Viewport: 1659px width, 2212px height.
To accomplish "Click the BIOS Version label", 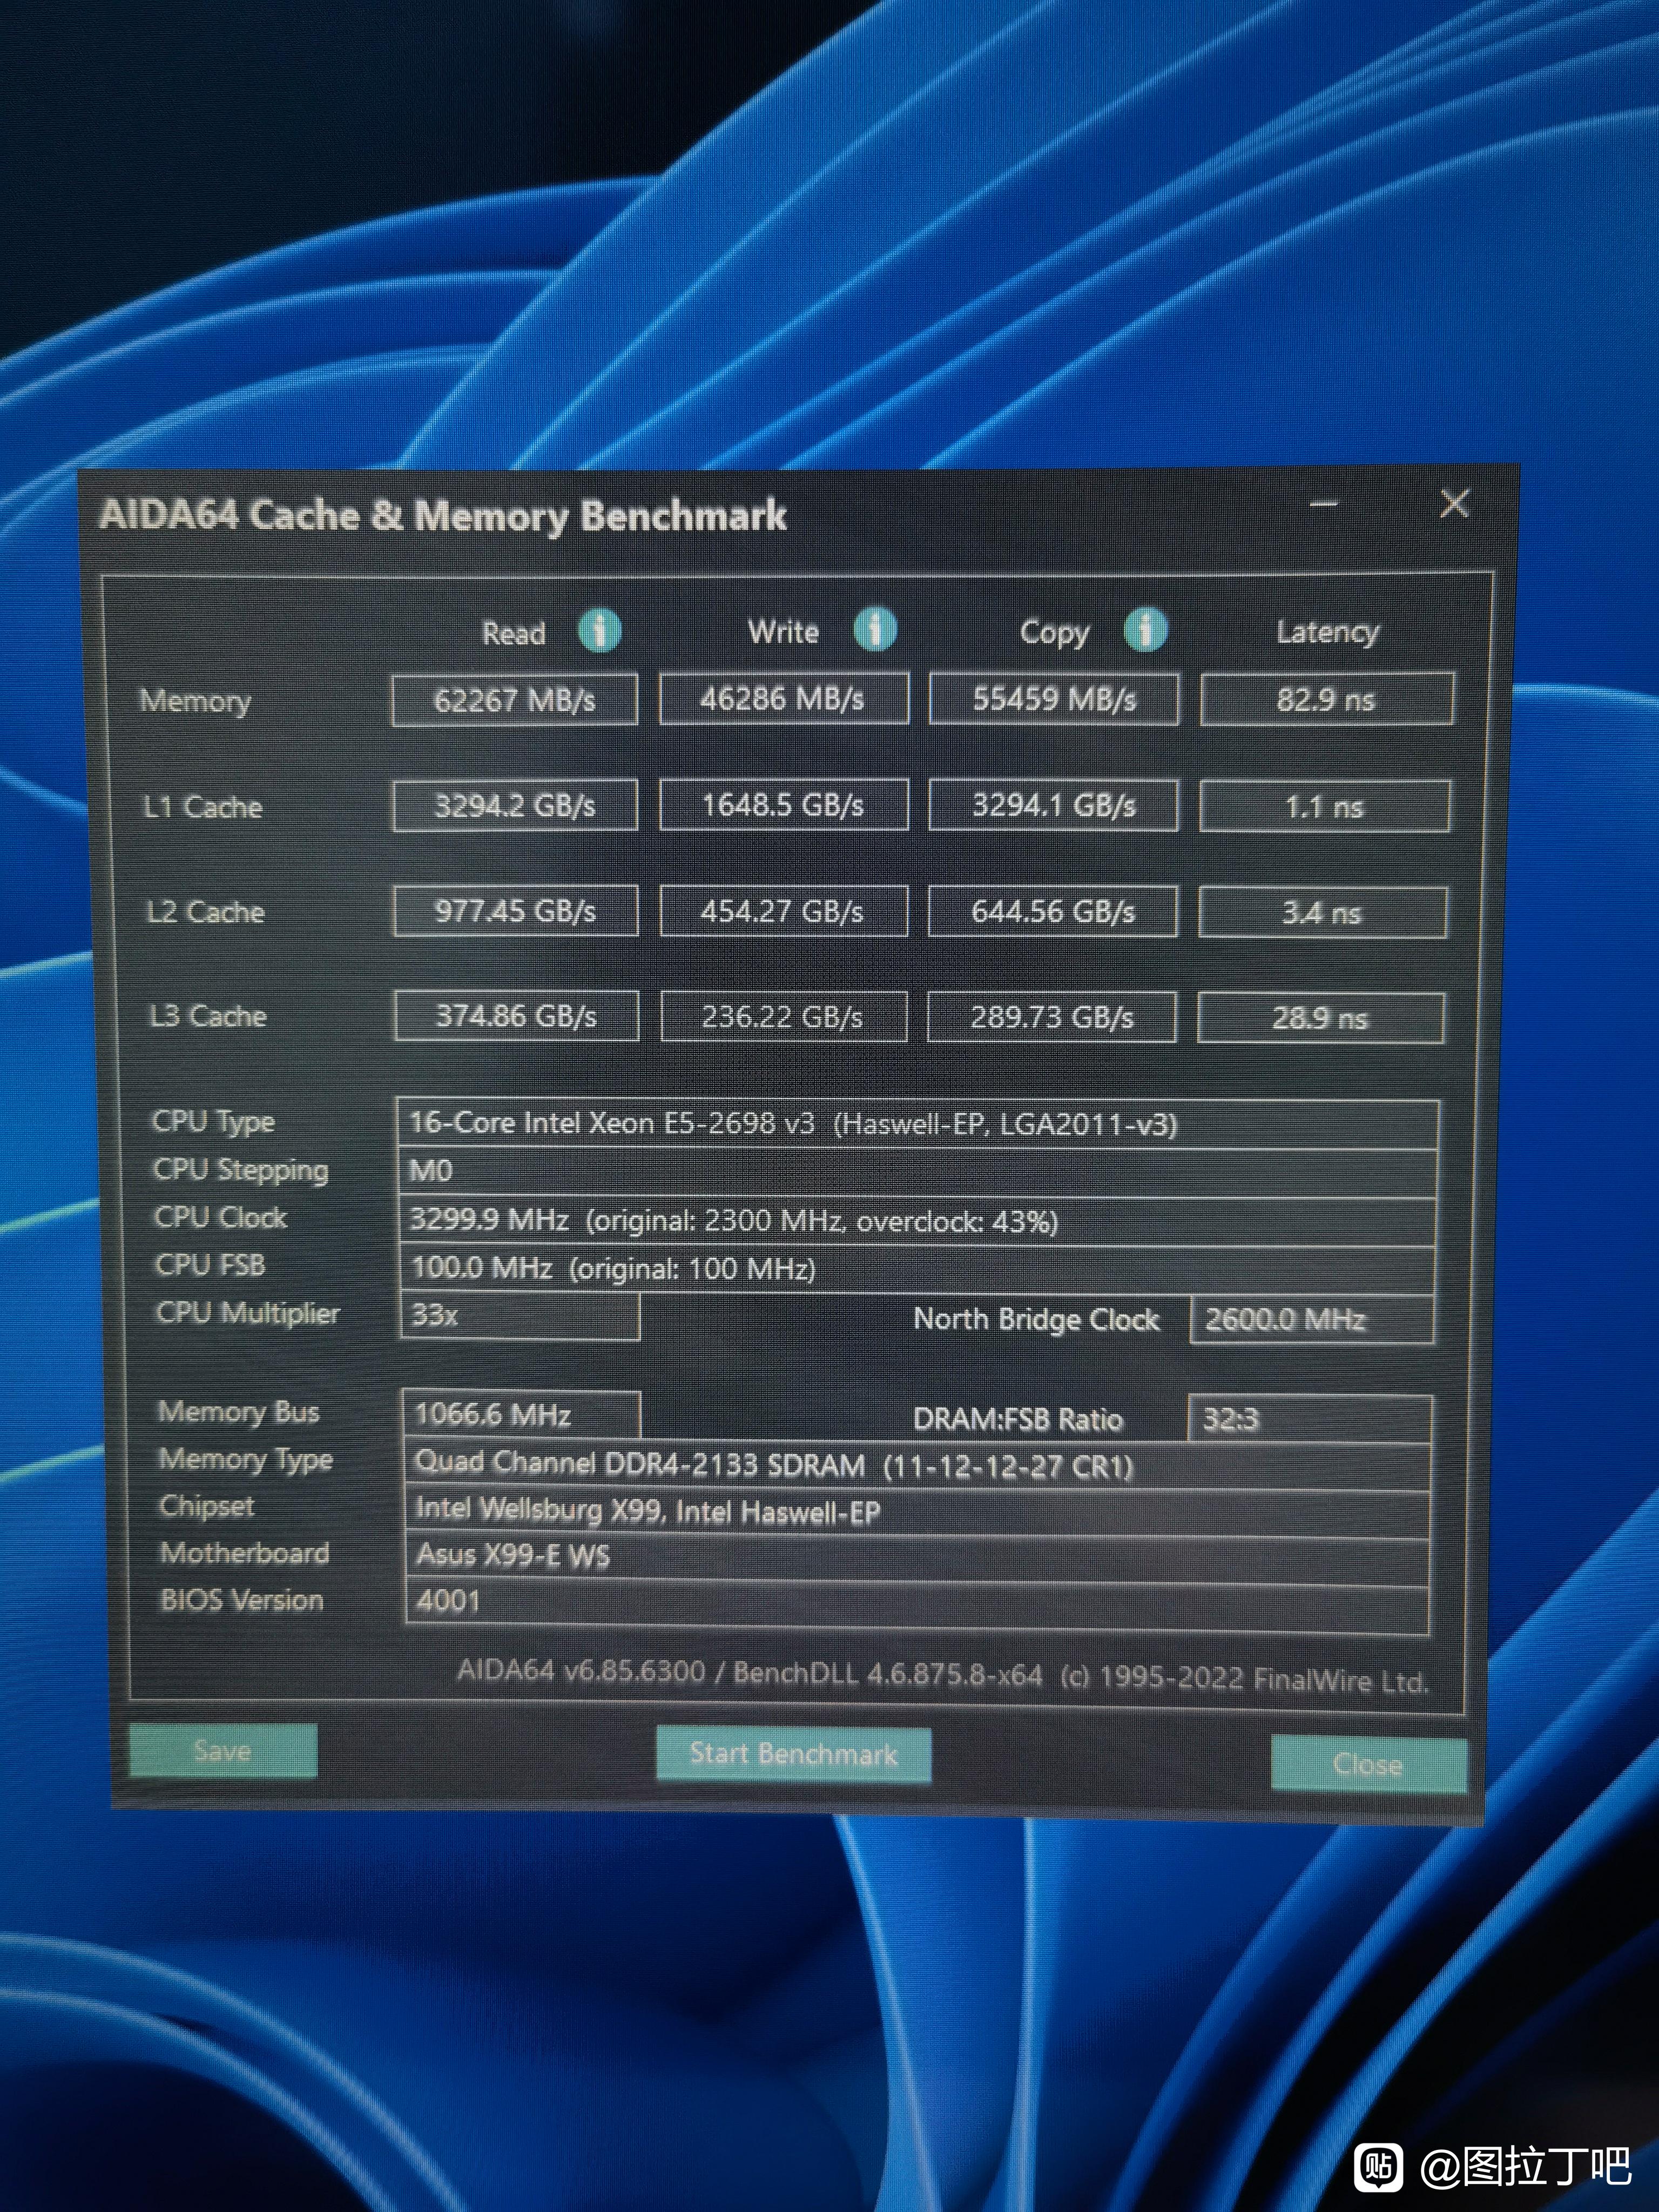I will pos(242,1600).
